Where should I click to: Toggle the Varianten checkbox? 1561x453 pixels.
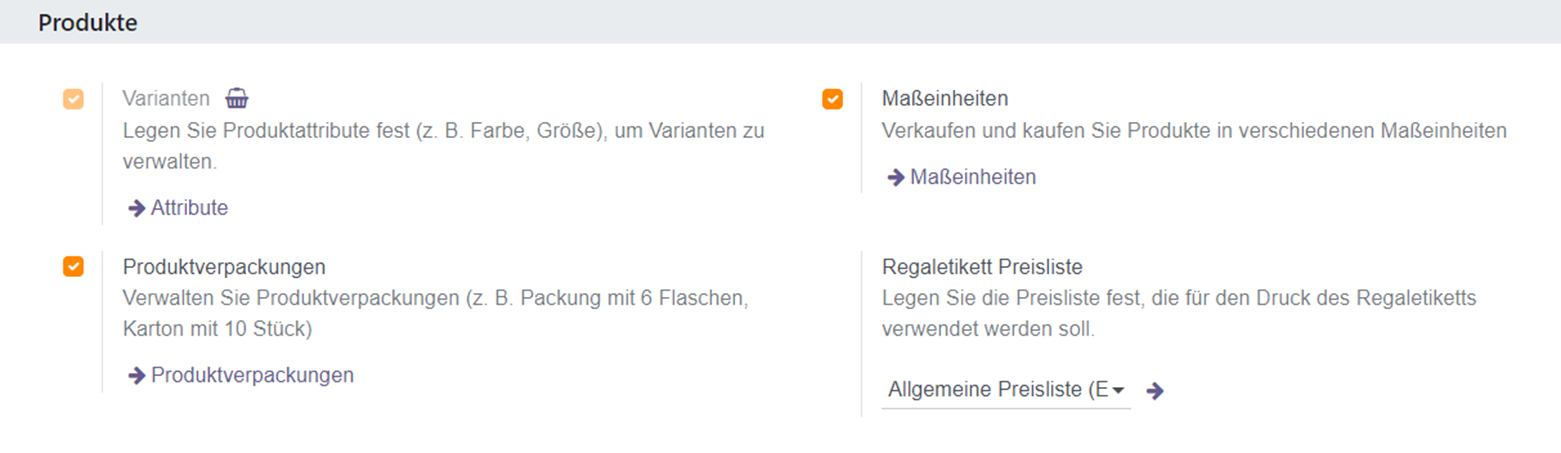pyautogui.click(x=73, y=99)
